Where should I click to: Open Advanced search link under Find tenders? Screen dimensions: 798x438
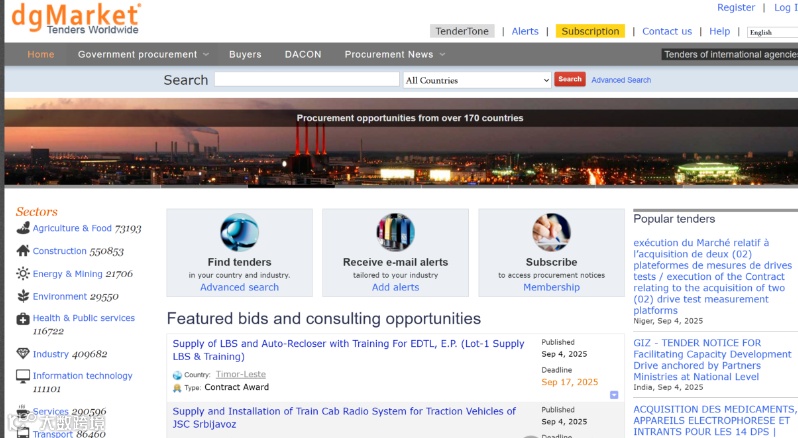click(x=239, y=287)
